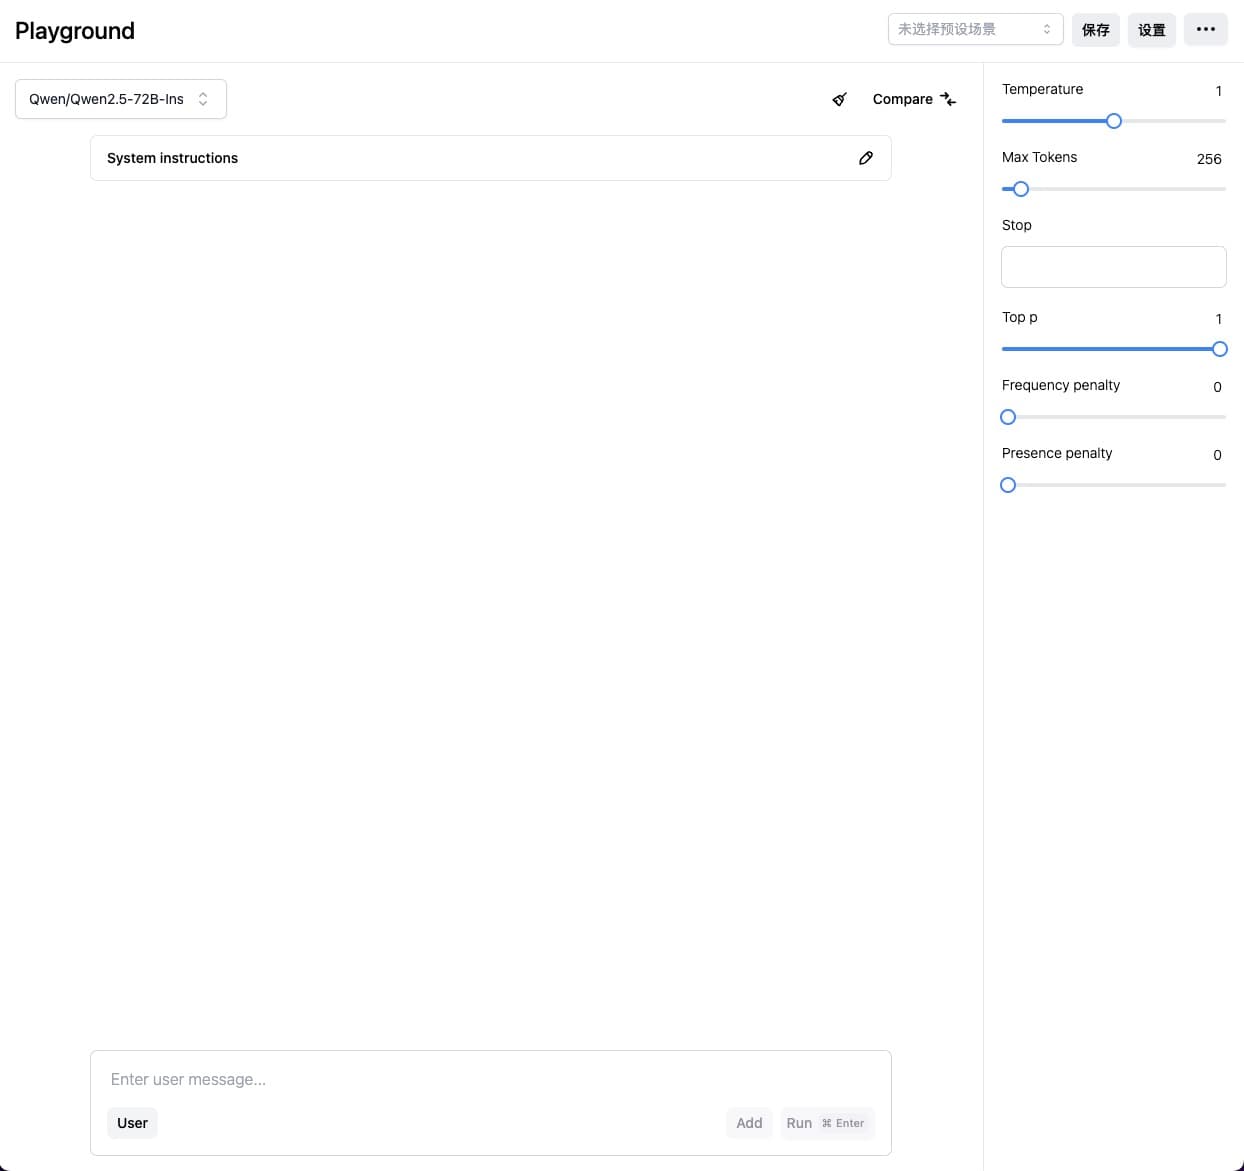Screen dimensions: 1244x1171
Task: Focus the Enter user message text box
Action: tap(490, 1079)
